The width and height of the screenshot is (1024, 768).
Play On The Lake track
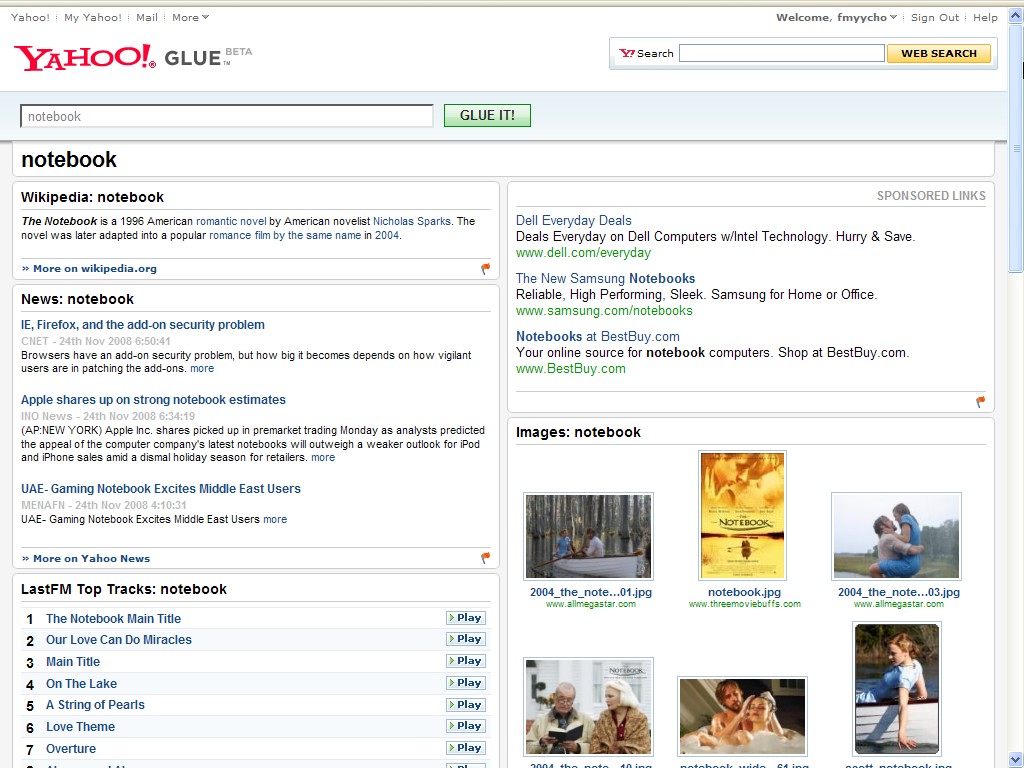466,682
